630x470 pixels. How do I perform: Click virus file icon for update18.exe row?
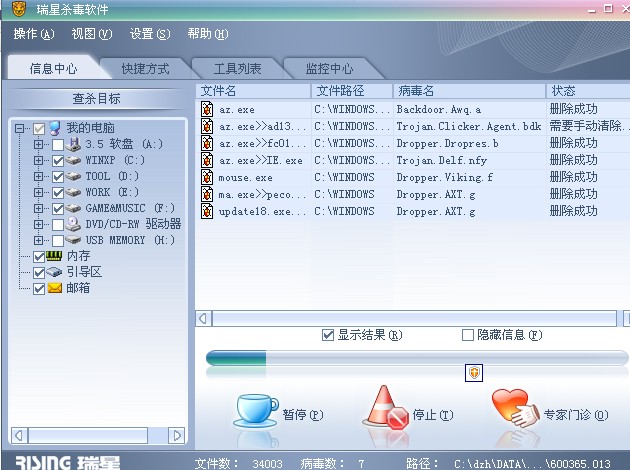tap(207, 211)
